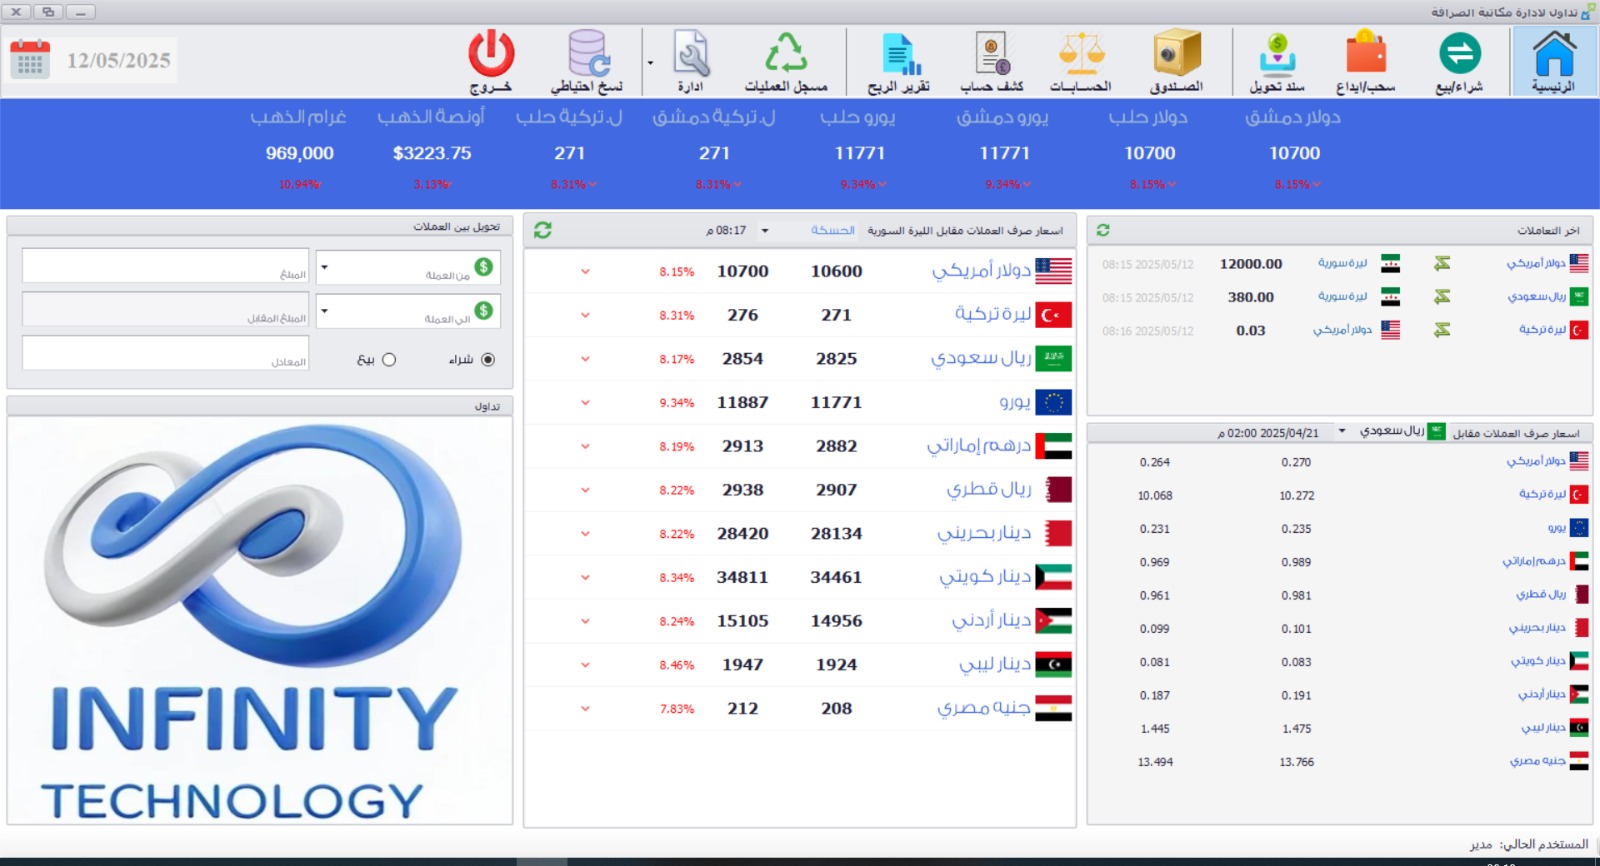The height and width of the screenshot is (866, 1600).
Task: Click the 13.766 Egyptian pound rate value
Action: 1296,762
